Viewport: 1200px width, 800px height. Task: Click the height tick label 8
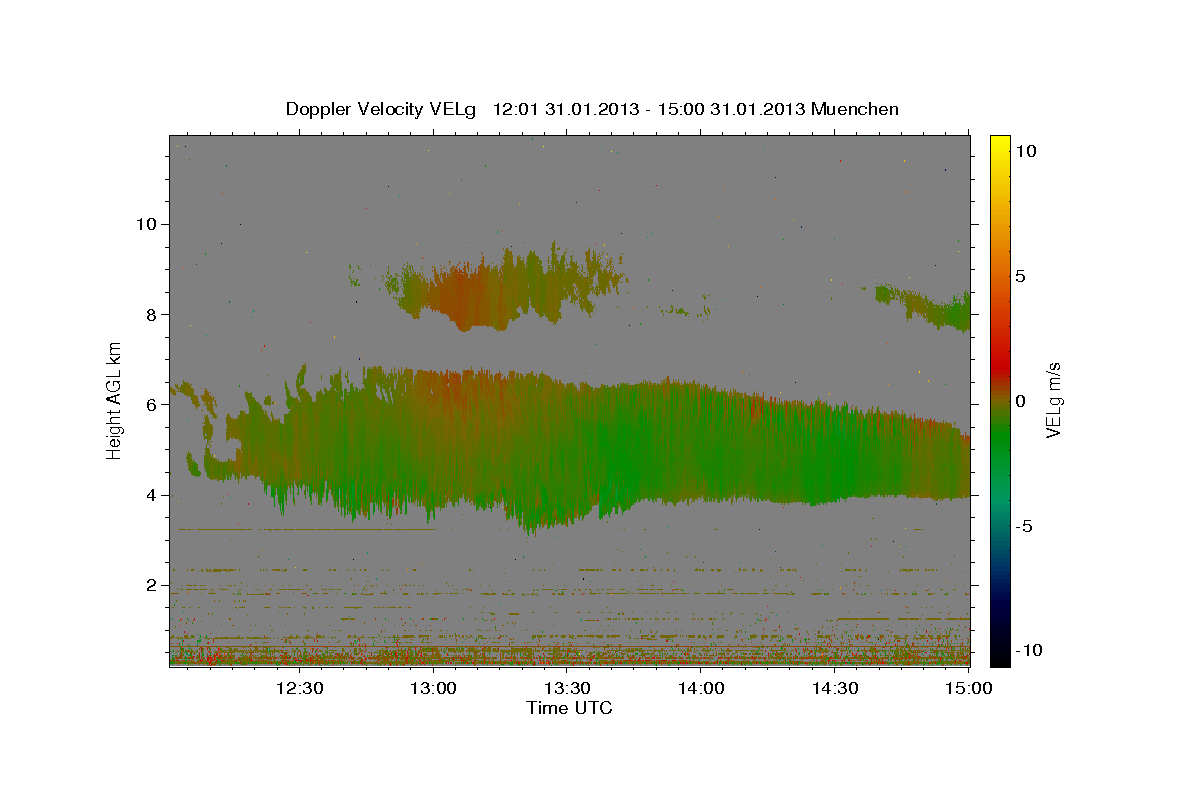click(x=151, y=314)
